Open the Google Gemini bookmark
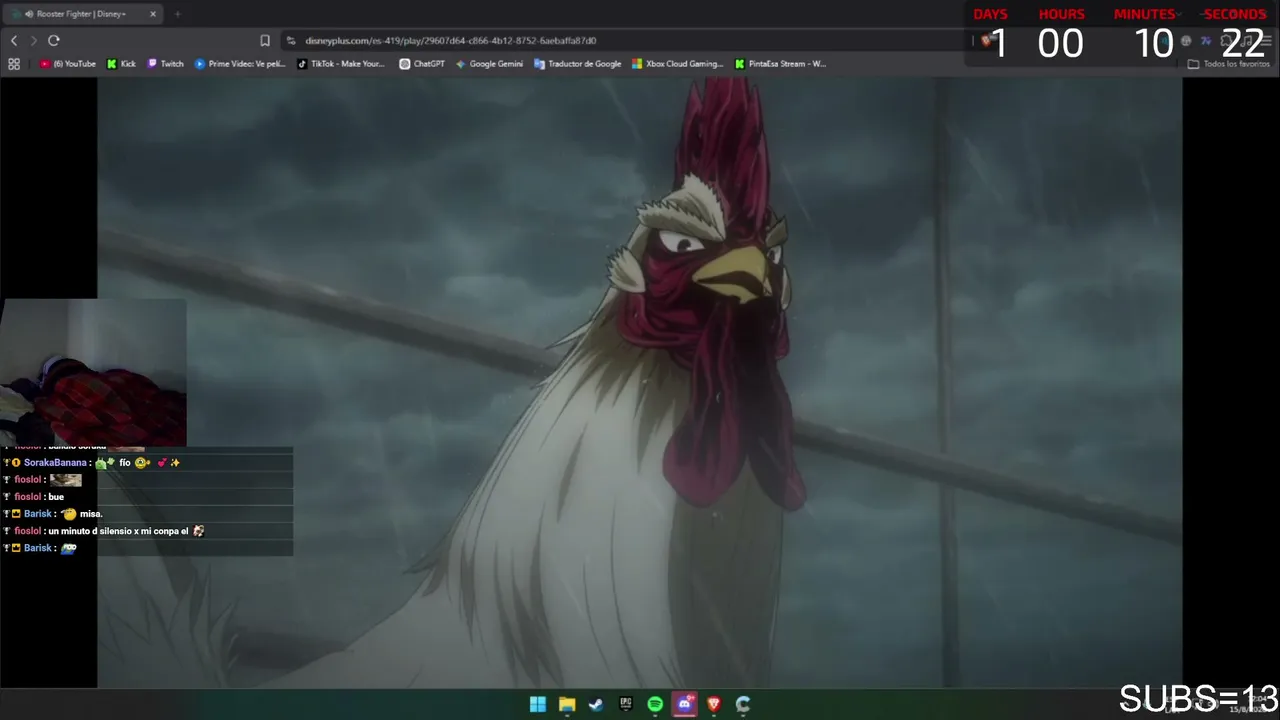This screenshot has height=720, width=1280. pos(489,64)
